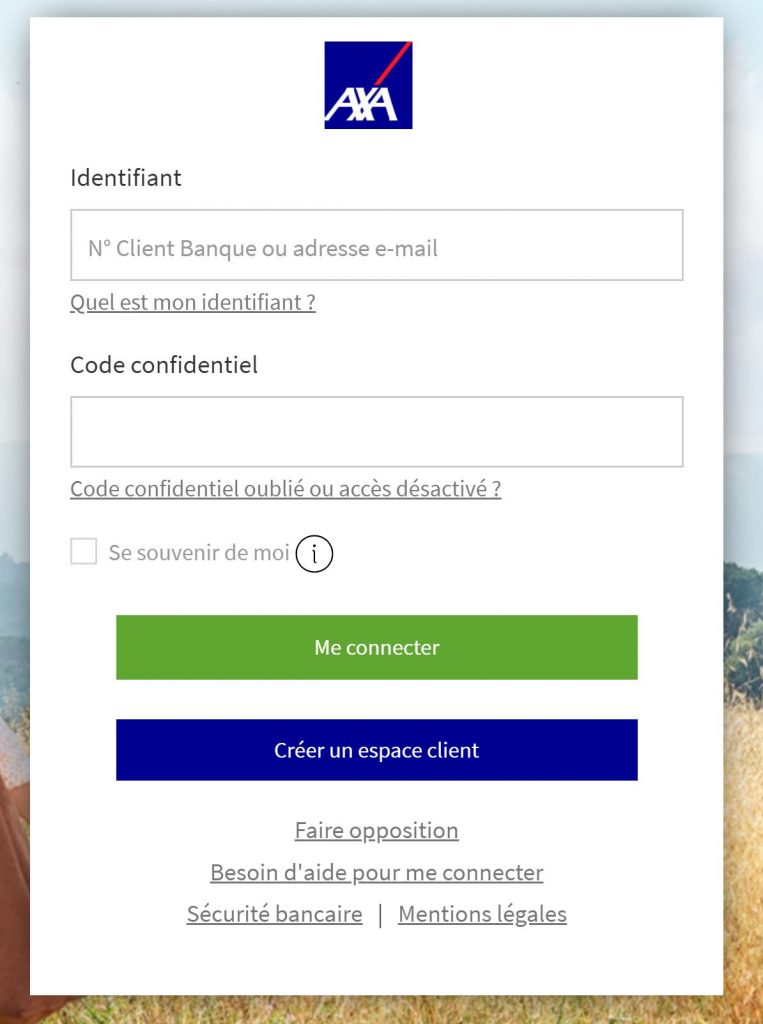This screenshot has width=763, height=1024.
Task: Follow 'Code confidentiel oublié ou accès désactivé ?'
Action: tap(286, 489)
